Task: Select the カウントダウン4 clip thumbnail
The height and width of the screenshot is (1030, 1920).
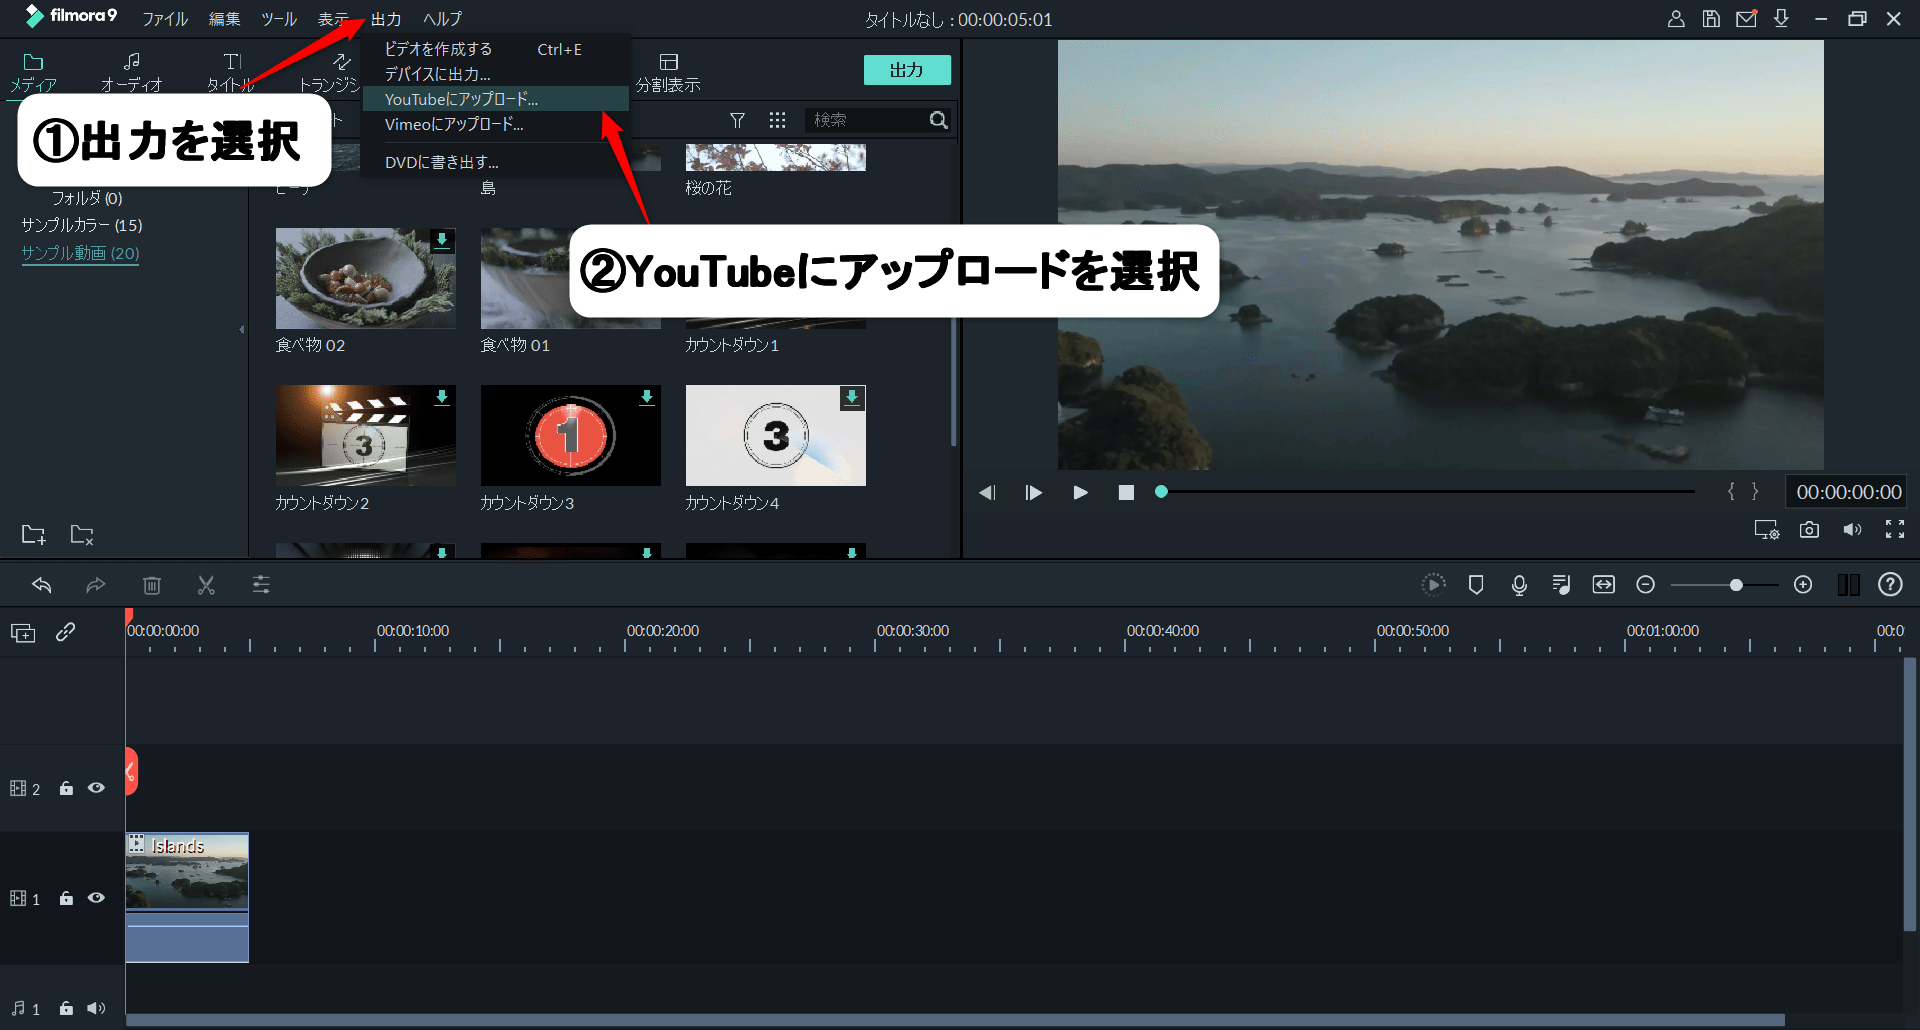Action: [775, 435]
